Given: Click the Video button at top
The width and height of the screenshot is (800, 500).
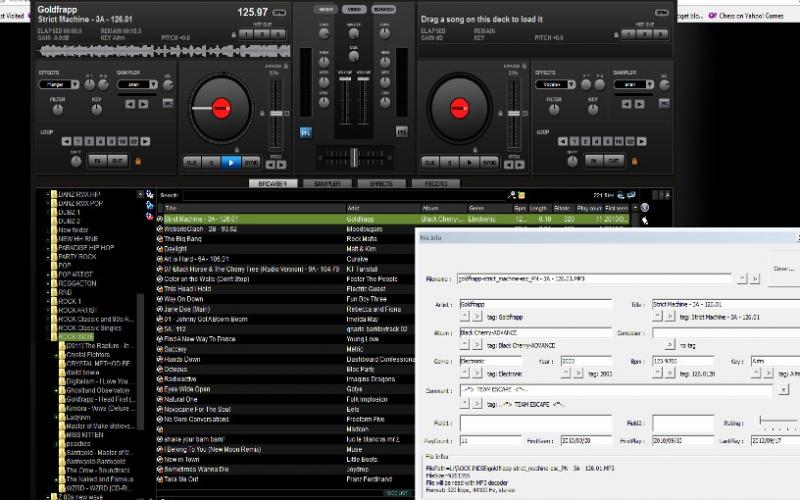Looking at the screenshot, I should [354, 9].
